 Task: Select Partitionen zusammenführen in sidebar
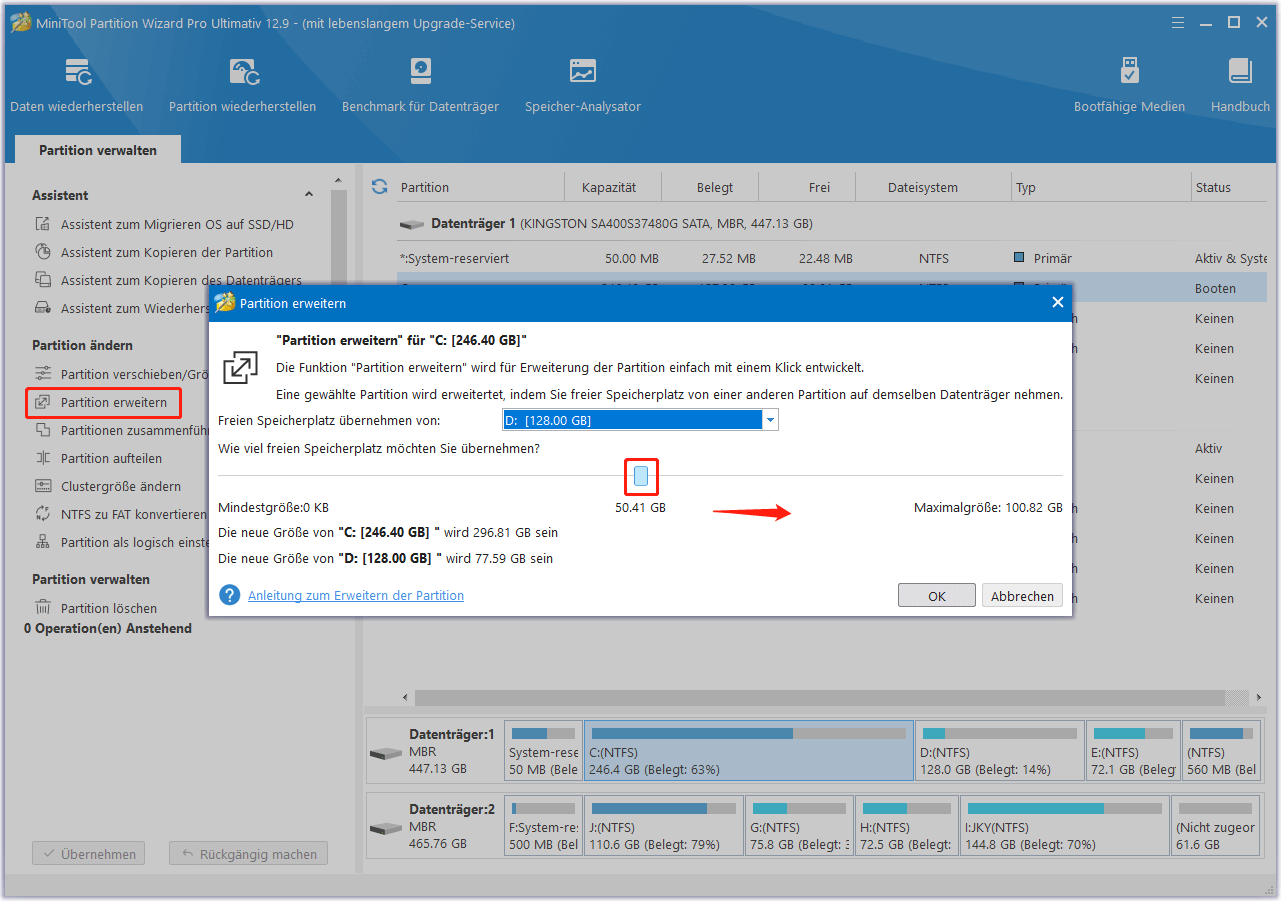120,430
